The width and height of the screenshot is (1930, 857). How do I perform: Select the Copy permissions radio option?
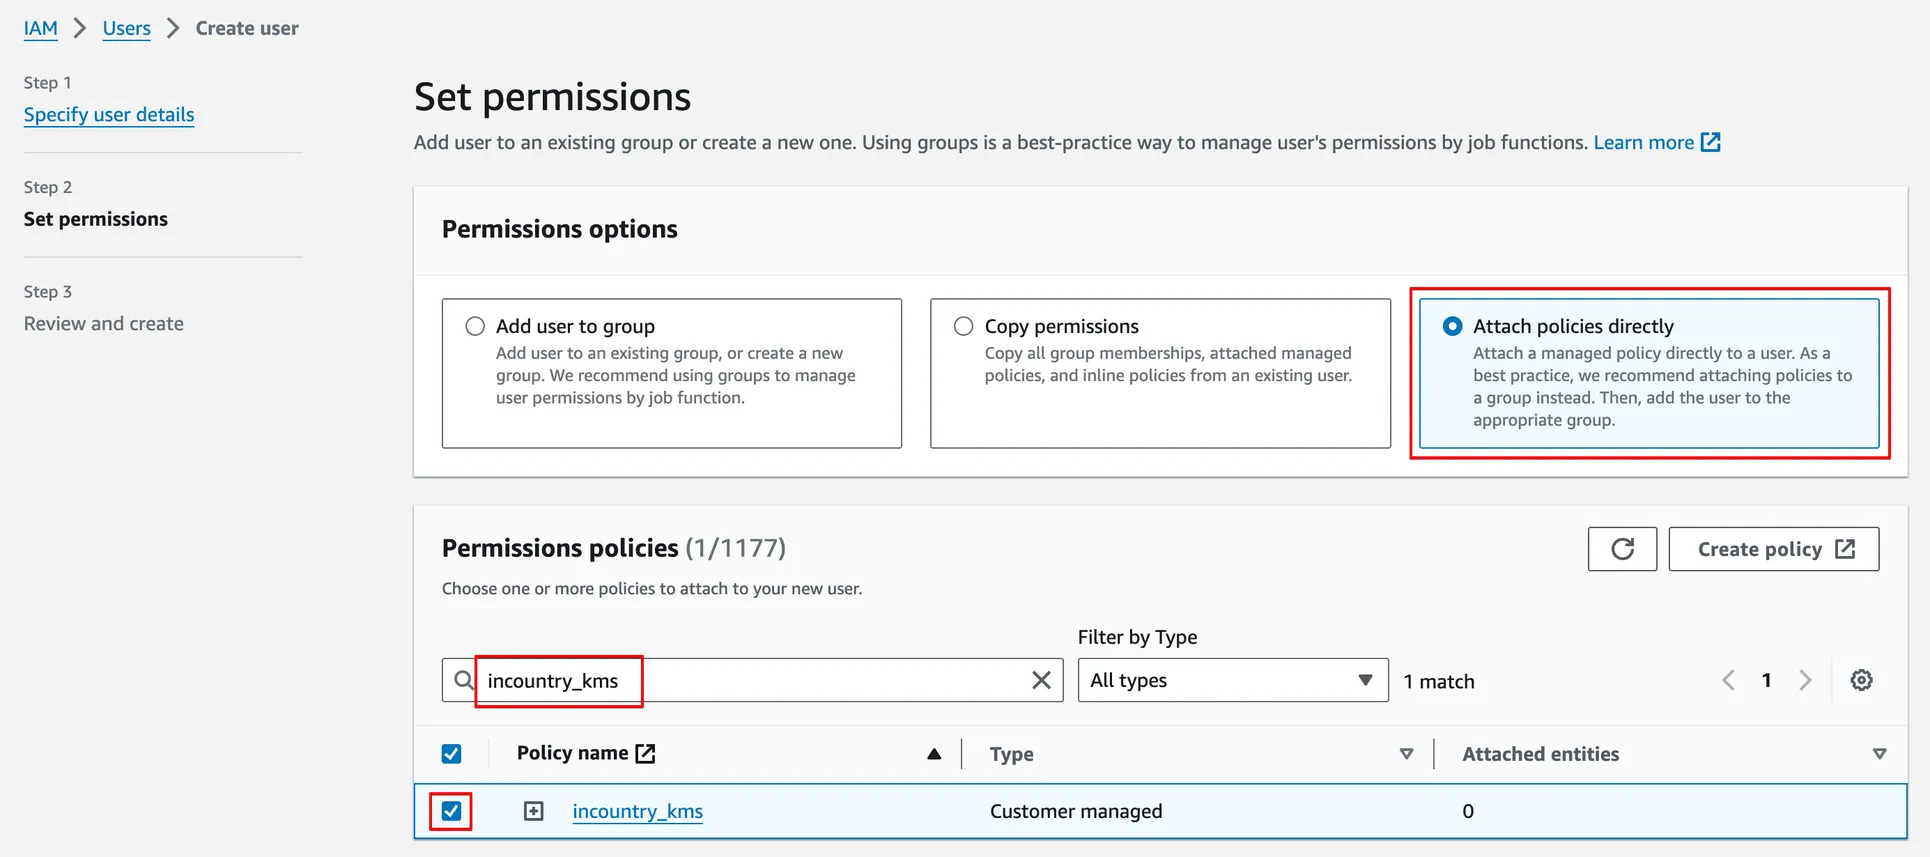tap(963, 326)
